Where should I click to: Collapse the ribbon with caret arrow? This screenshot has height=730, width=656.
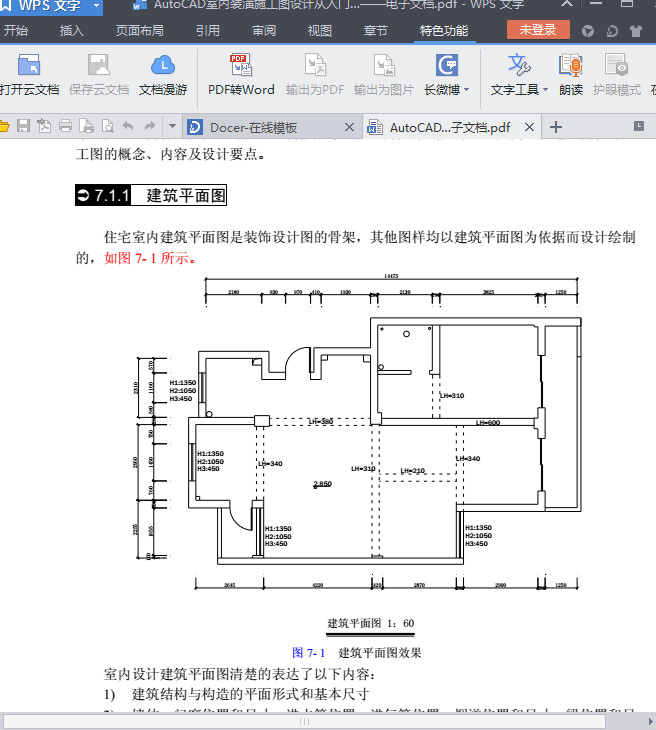(567, 4)
